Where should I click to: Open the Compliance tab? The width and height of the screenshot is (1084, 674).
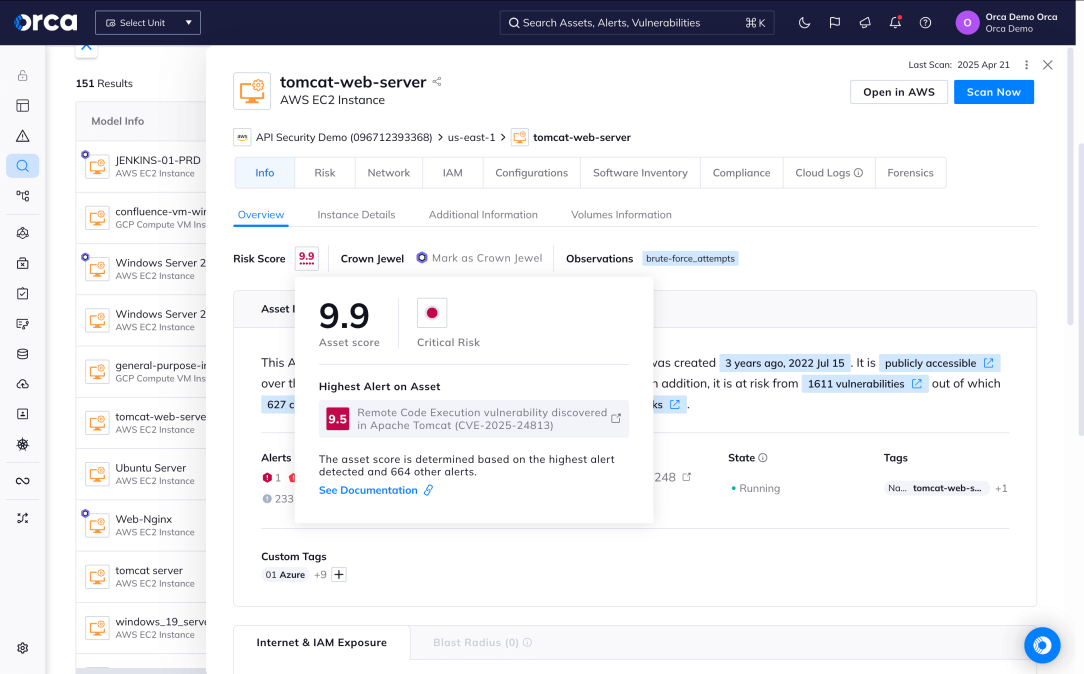coord(741,173)
